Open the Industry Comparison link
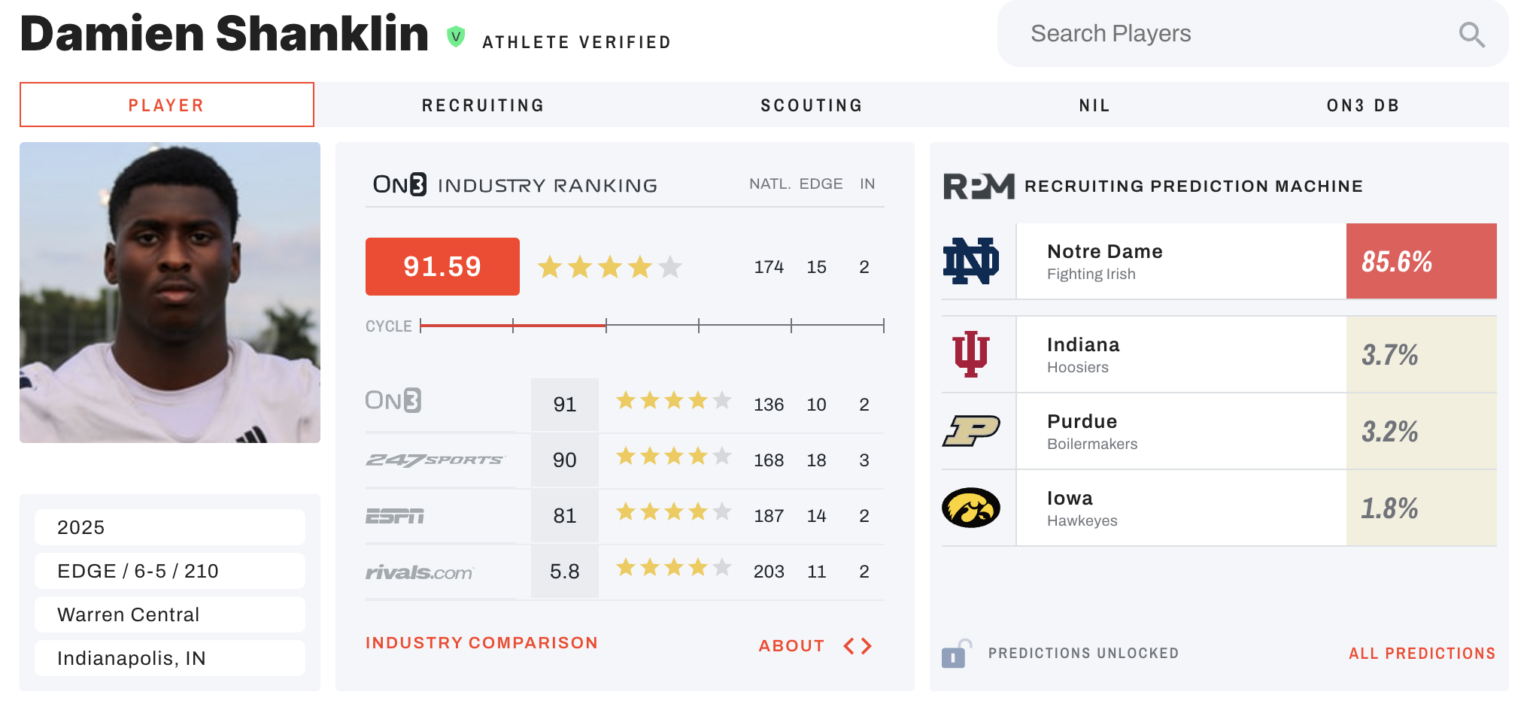The height and width of the screenshot is (716, 1536). (x=482, y=643)
